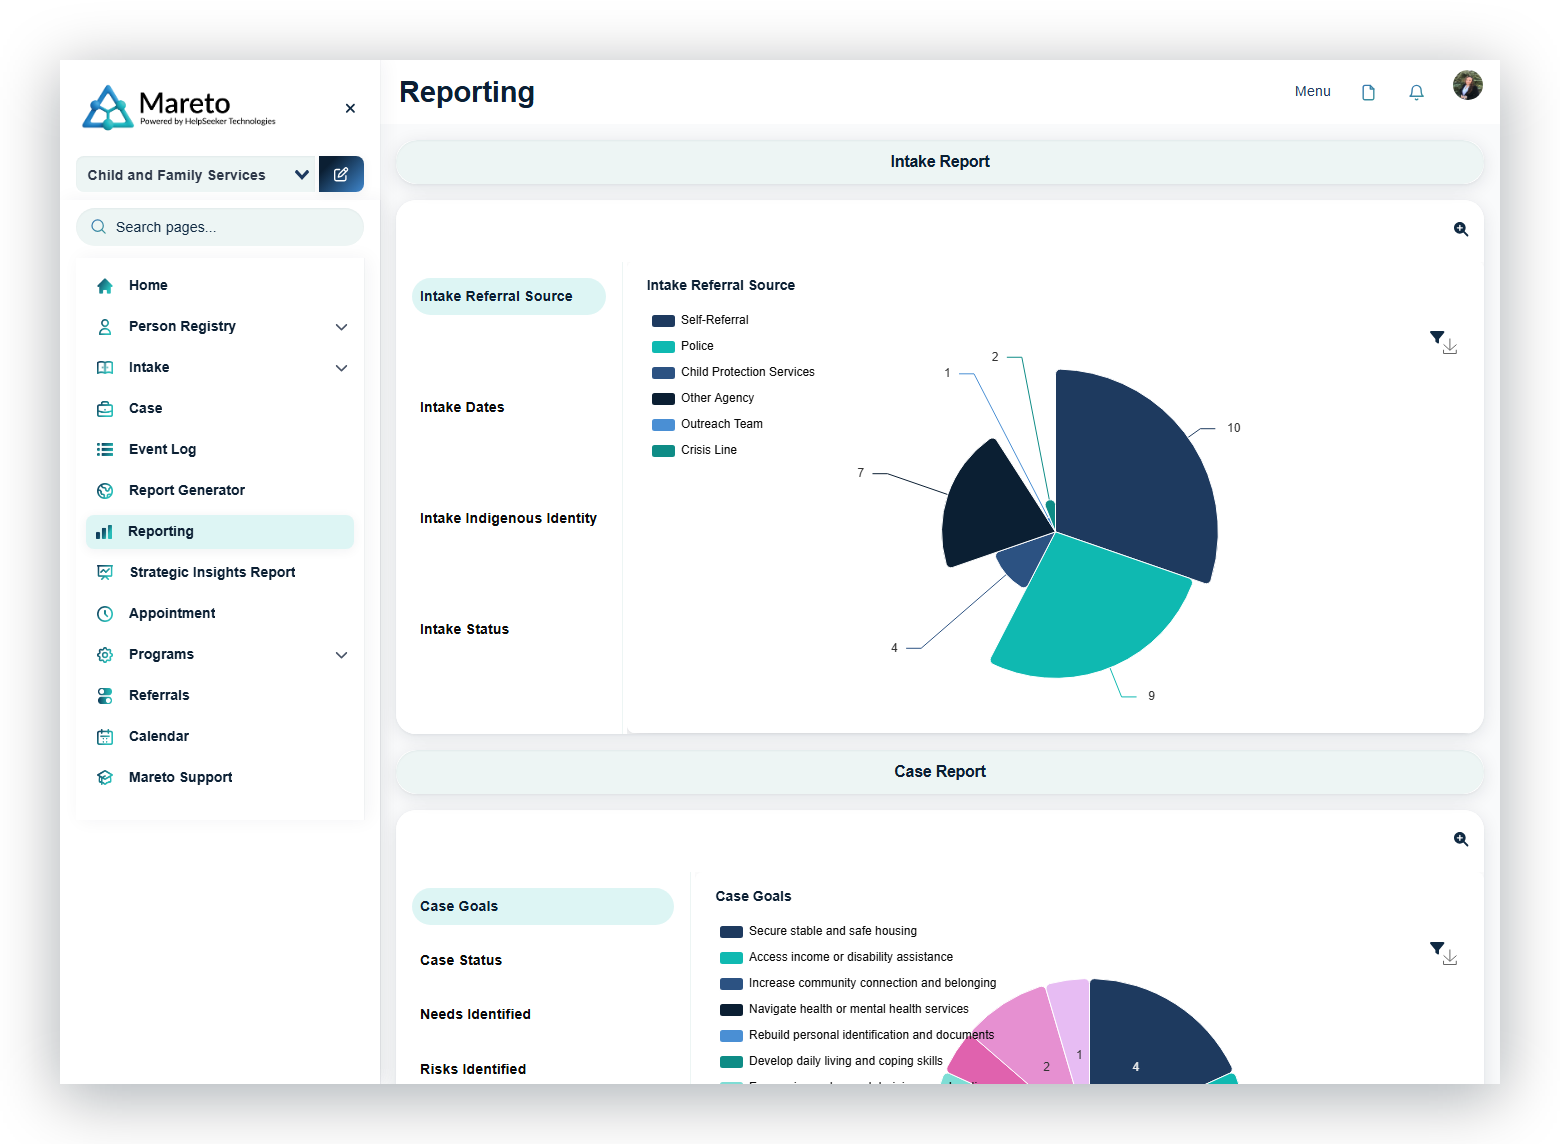
Task: Select Case Status tab
Action: 461,960
